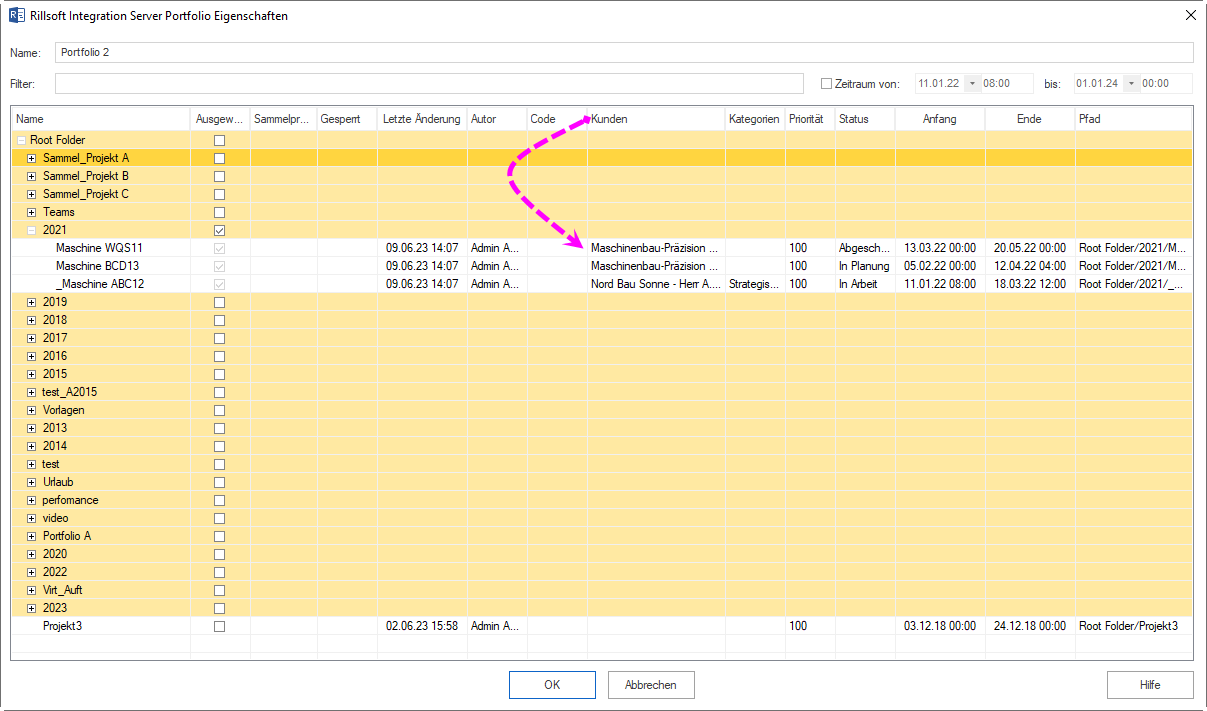Select the 2014 folder row
The image size is (1207, 711).
coord(601,446)
